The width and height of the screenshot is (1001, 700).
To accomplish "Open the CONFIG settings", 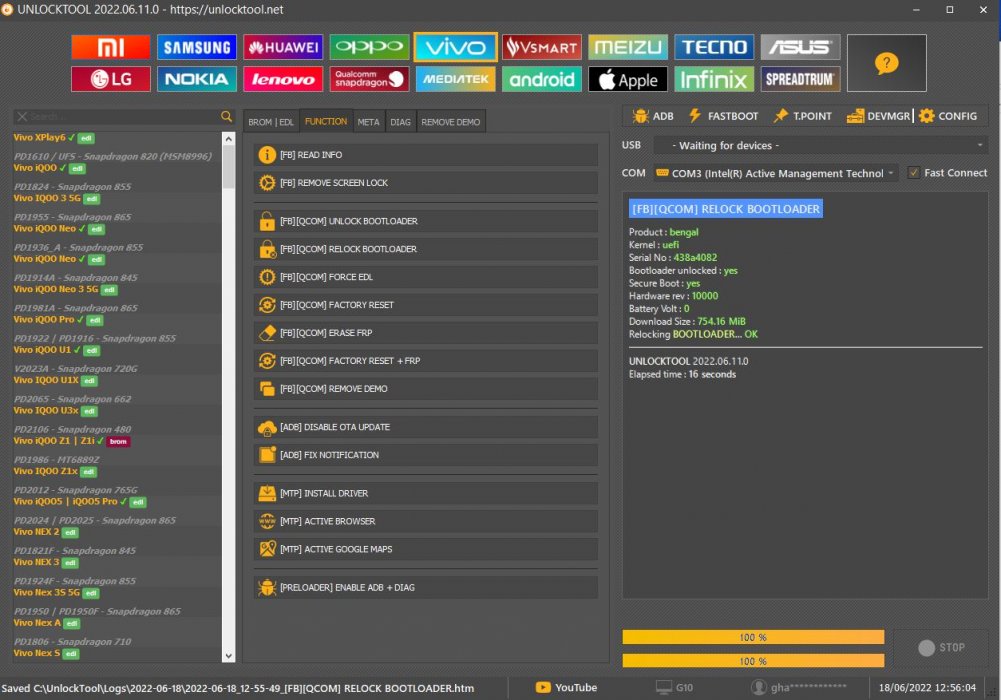I will tap(948, 116).
